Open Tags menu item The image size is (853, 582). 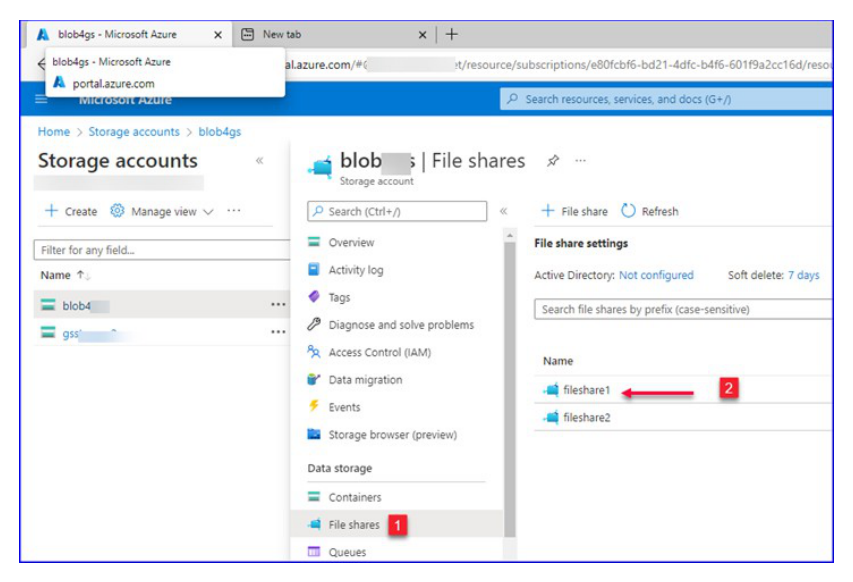point(339,297)
